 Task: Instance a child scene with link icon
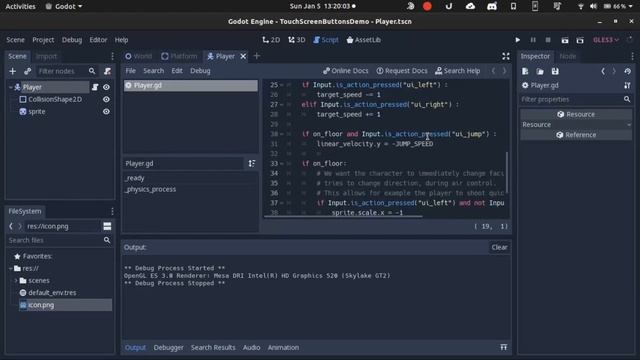click(27, 71)
